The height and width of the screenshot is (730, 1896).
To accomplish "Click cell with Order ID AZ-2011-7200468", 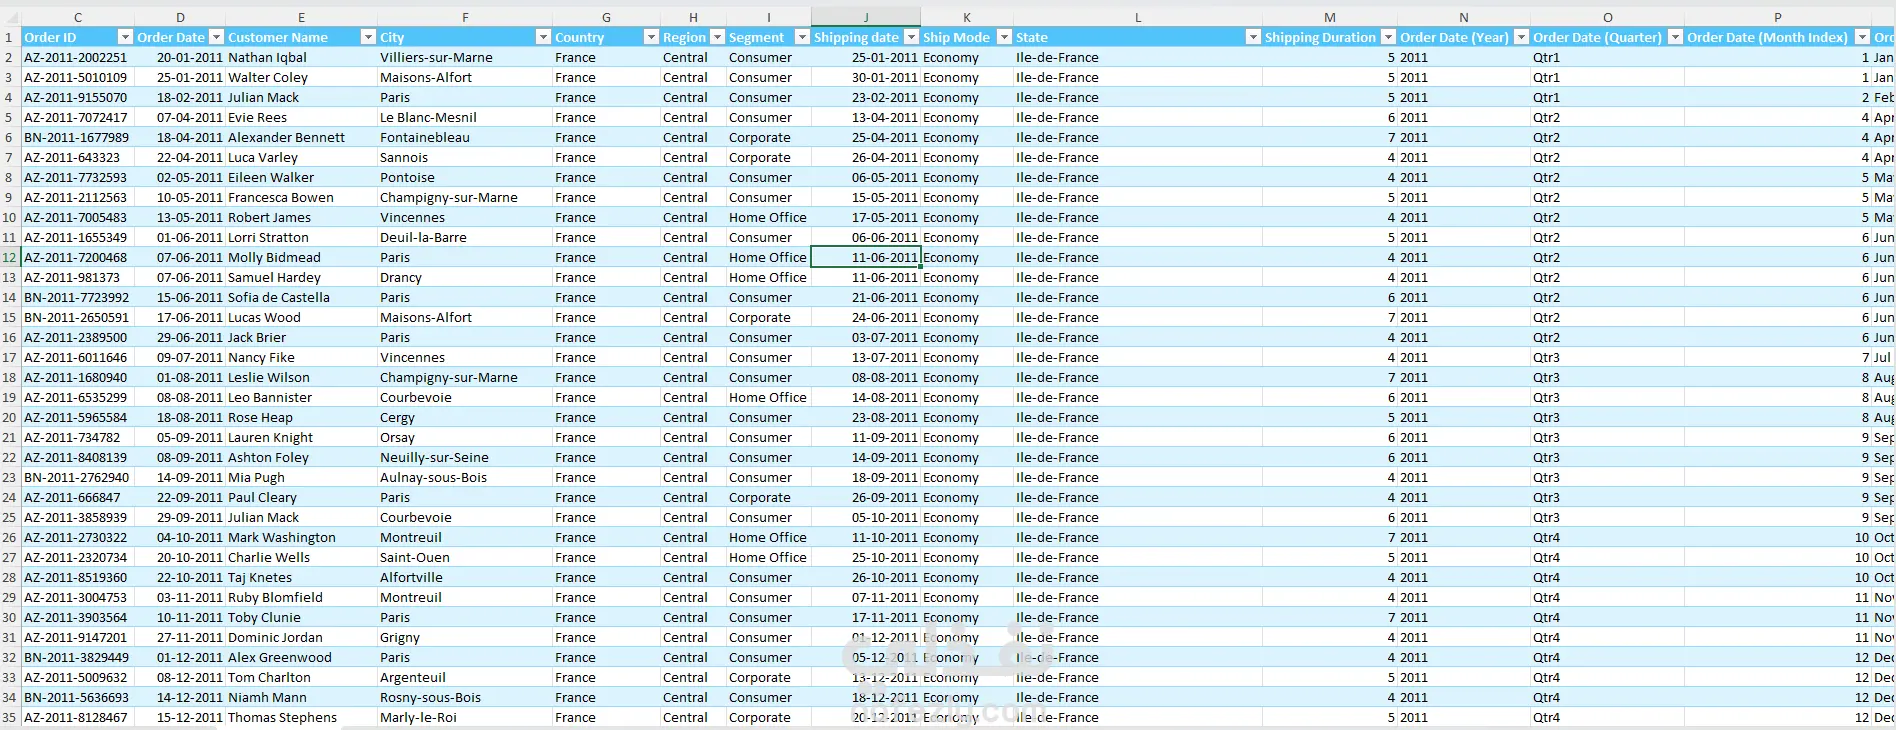I will click(78, 257).
